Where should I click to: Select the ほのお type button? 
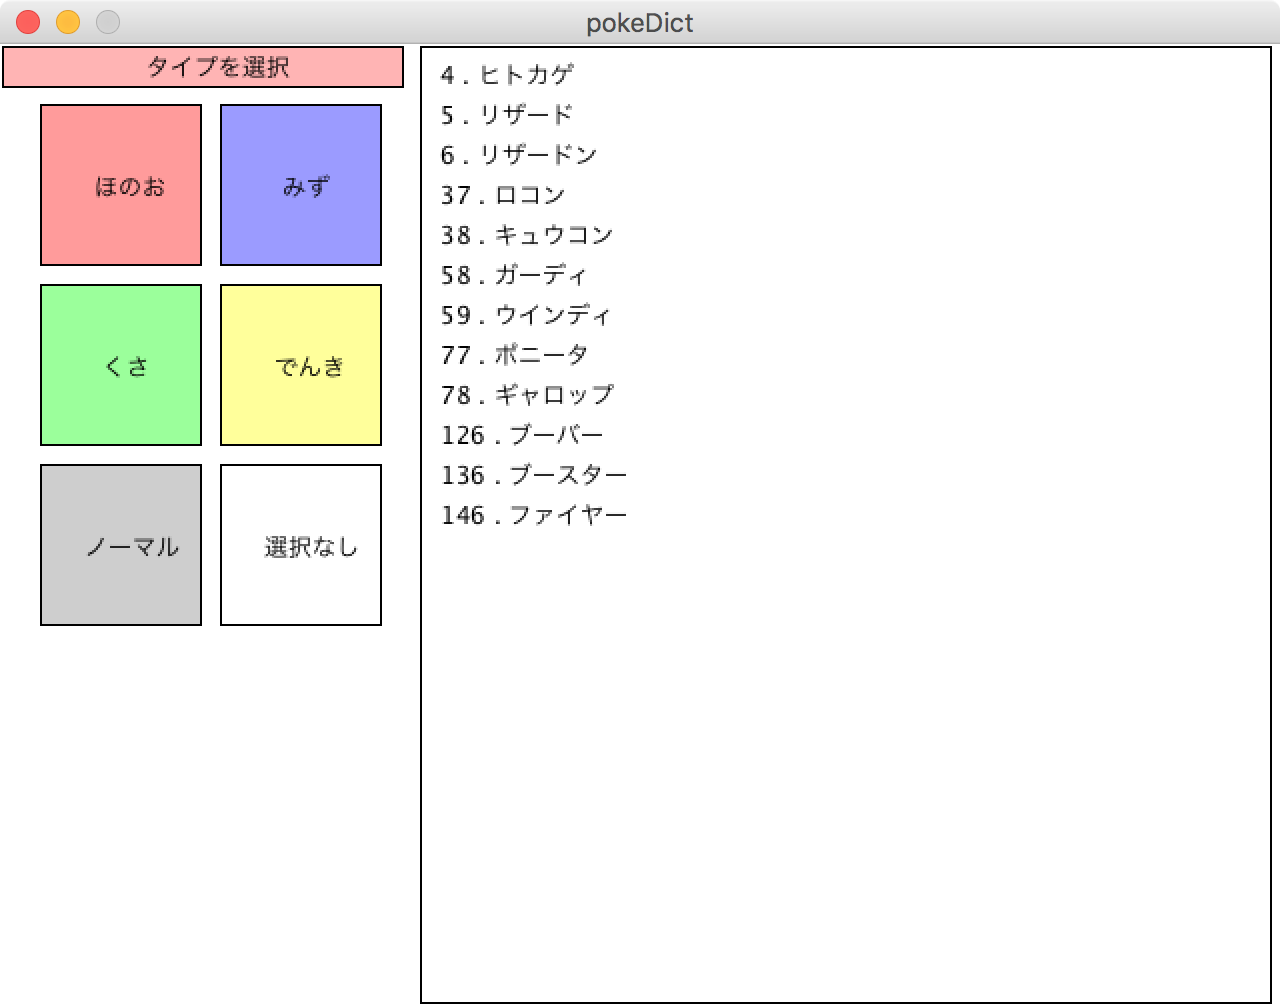[121, 185]
